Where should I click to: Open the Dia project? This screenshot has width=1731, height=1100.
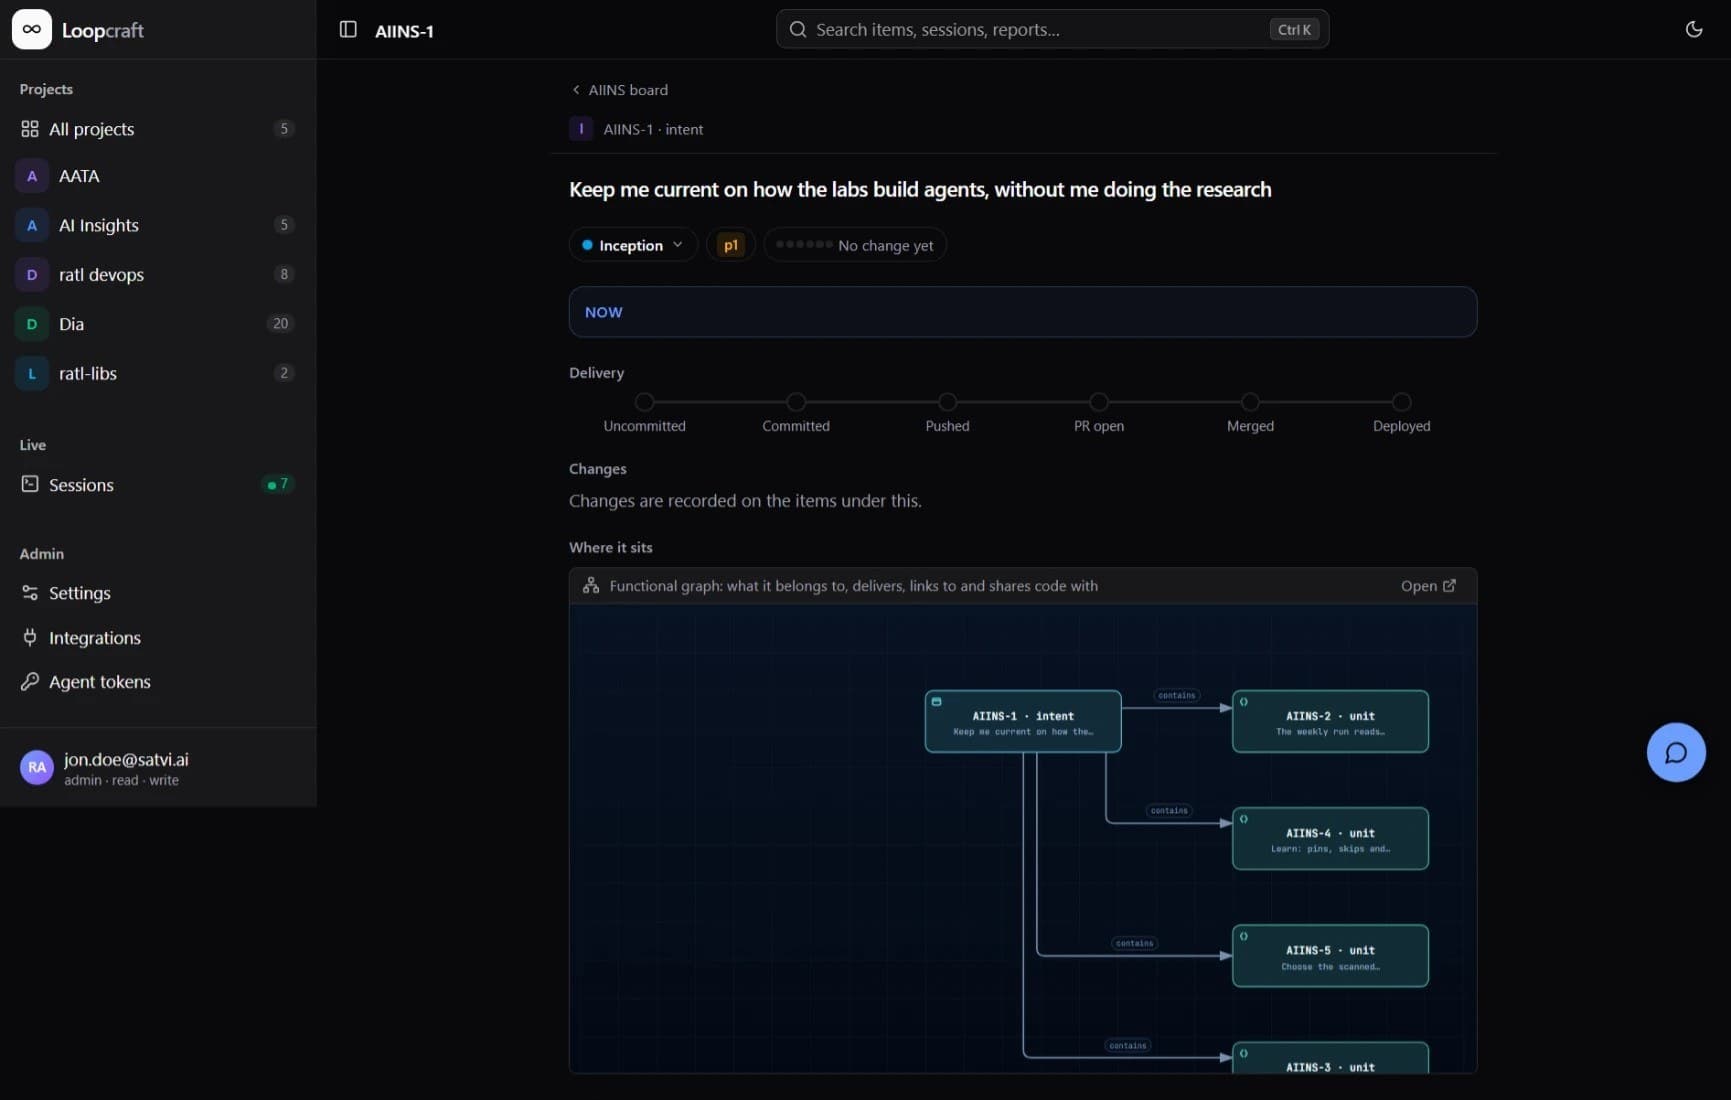[x=157, y=324]
